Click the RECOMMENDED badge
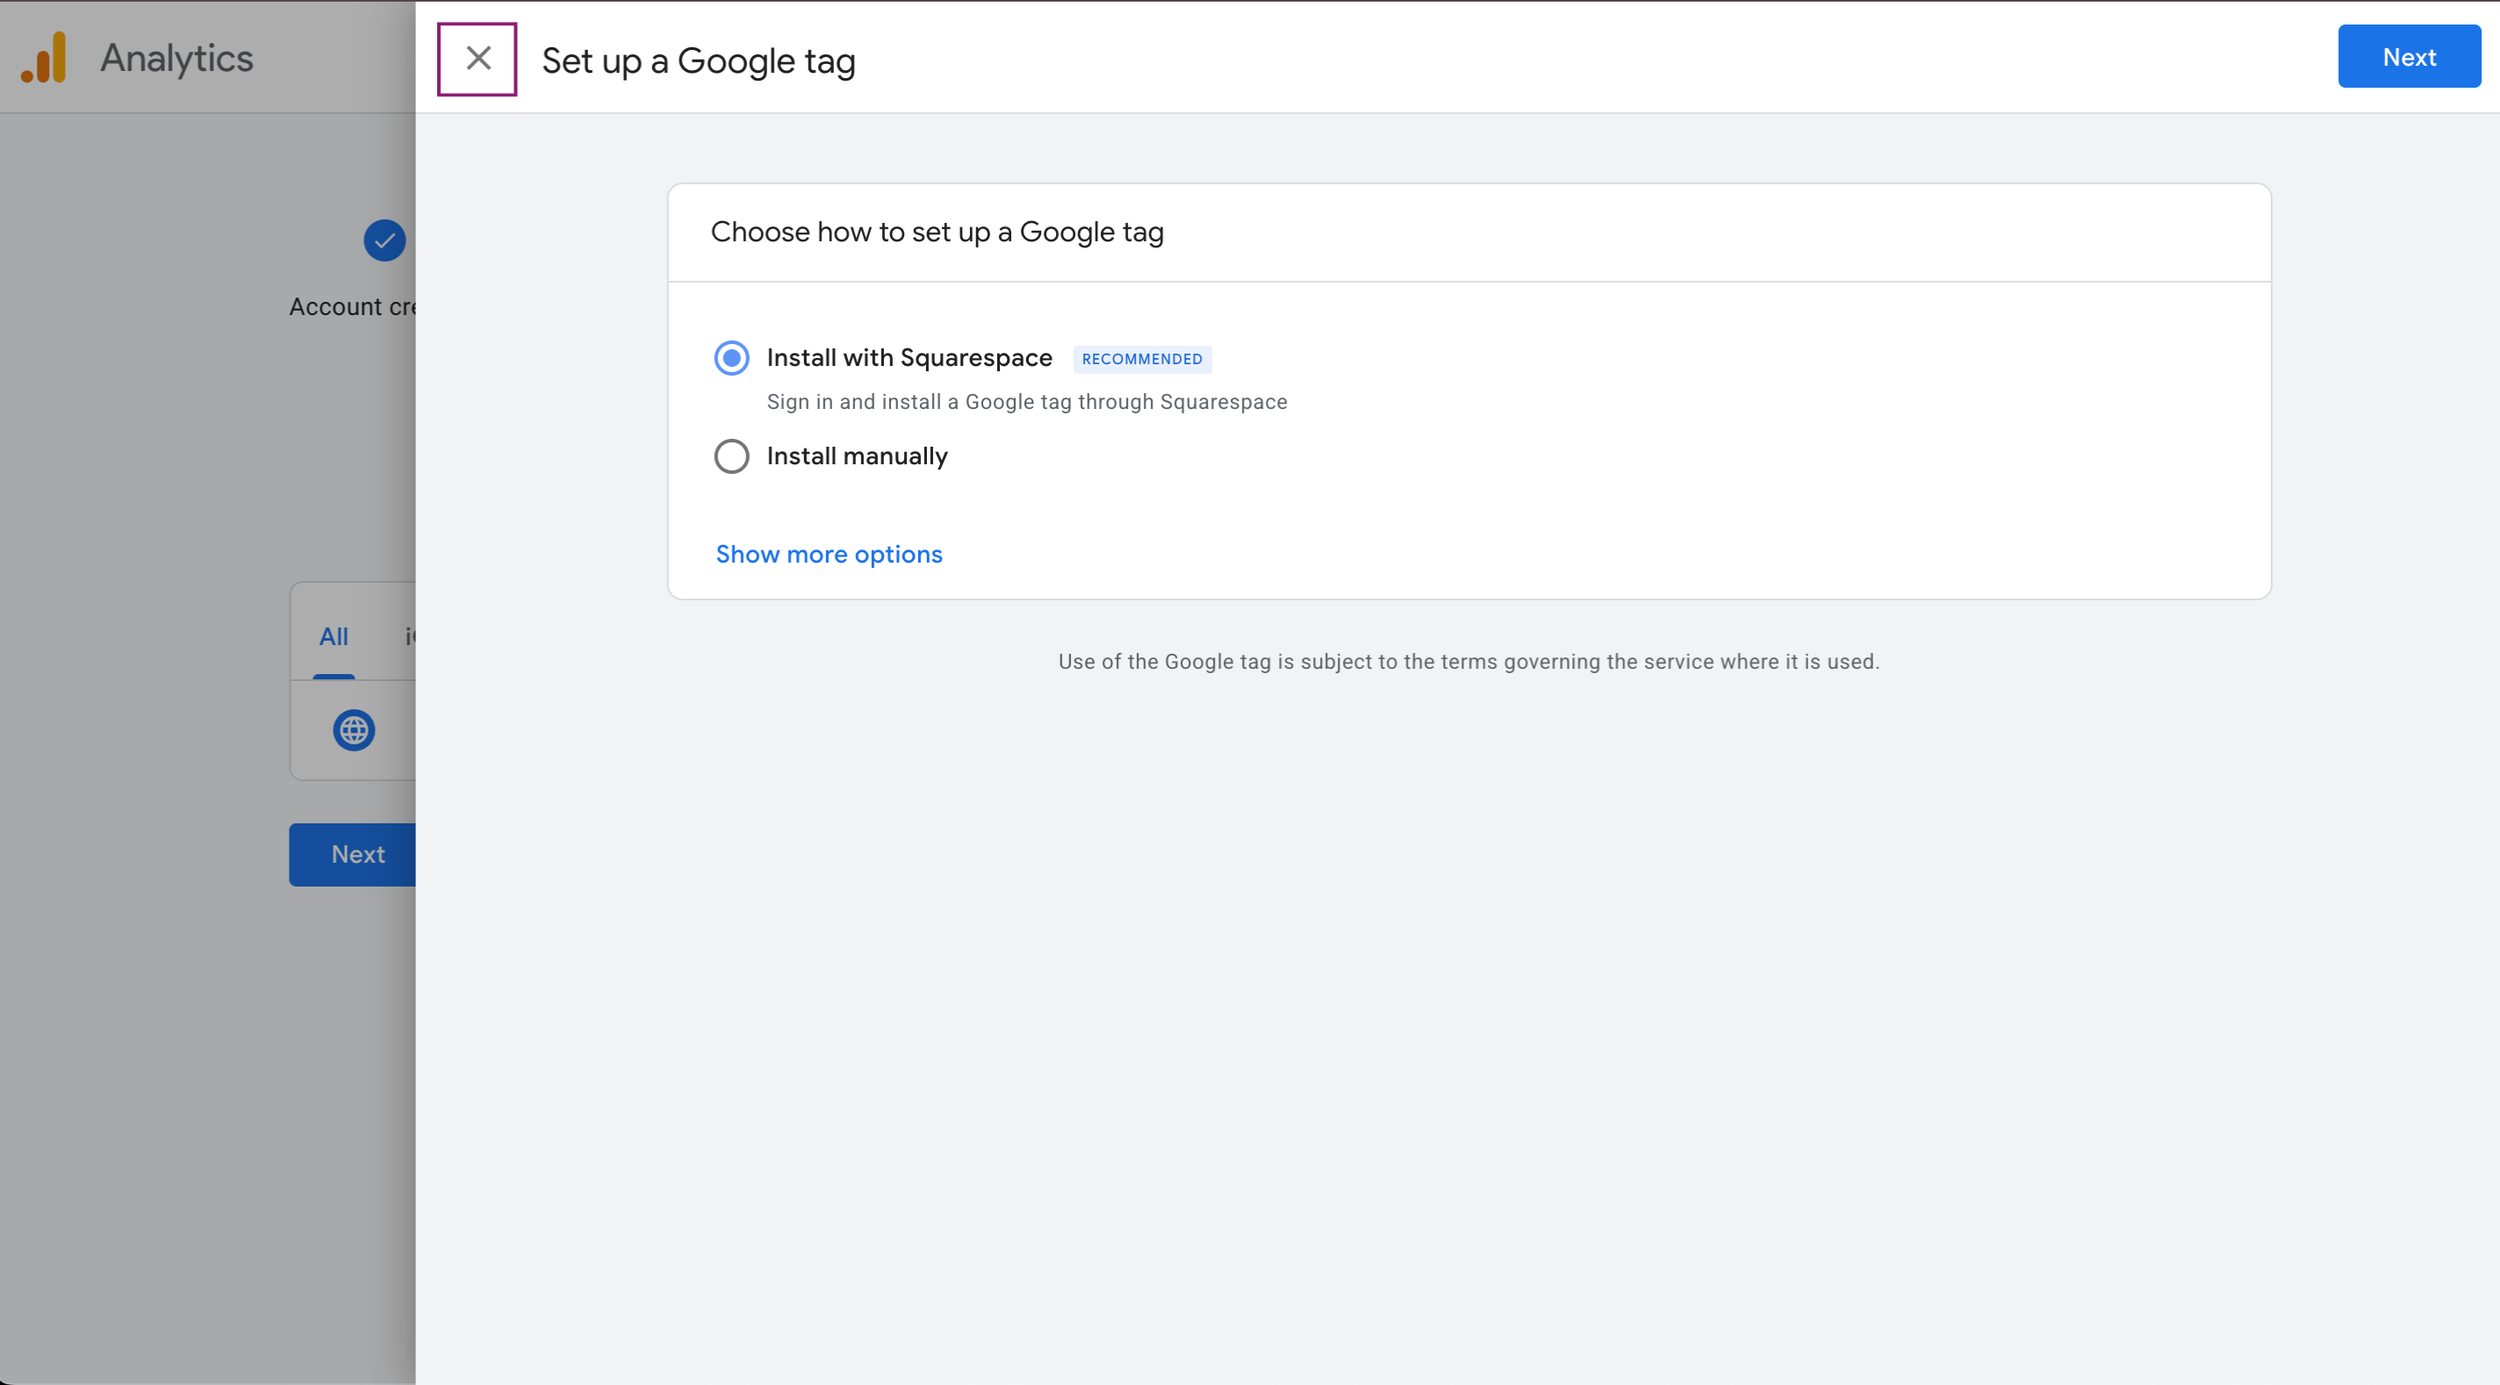 1141,359
